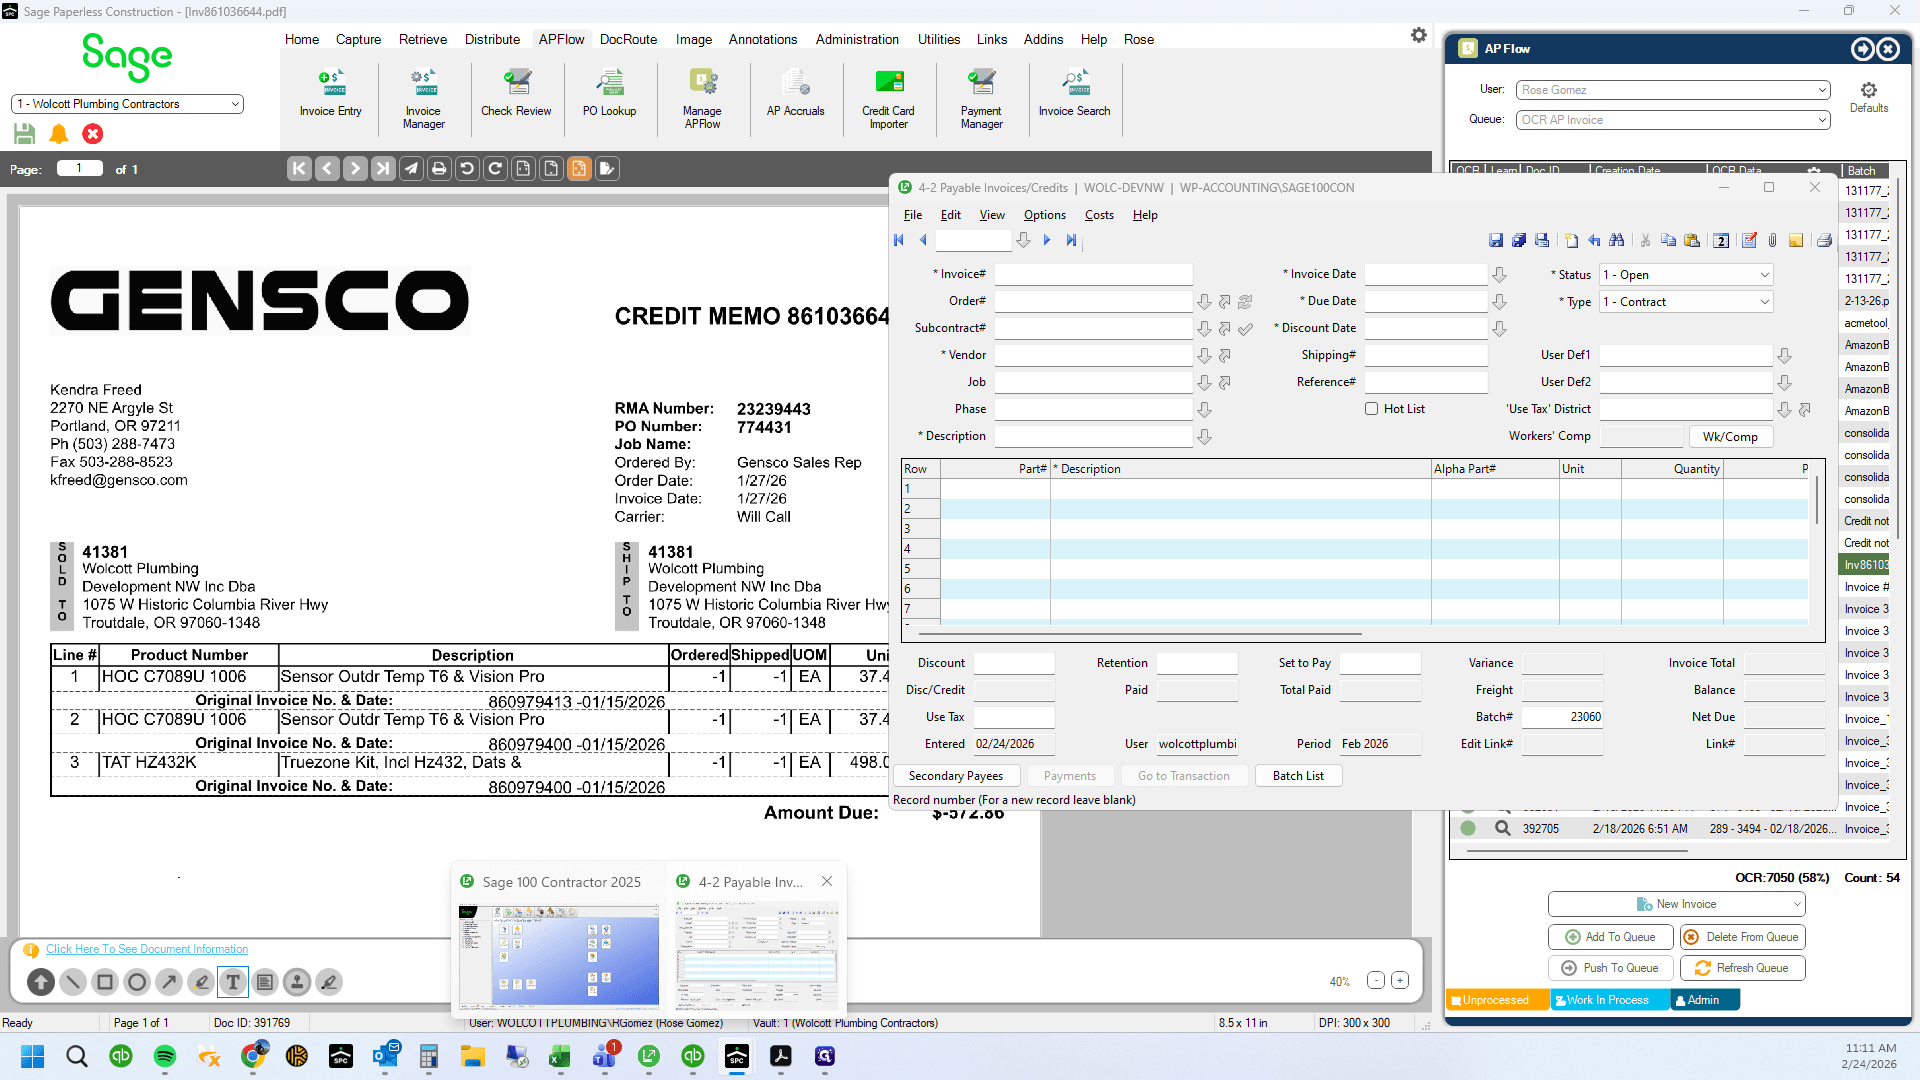The image size is (1920, 1080).
Task: Open the AP Accruals tool
Action: click(x=795, y=94)
